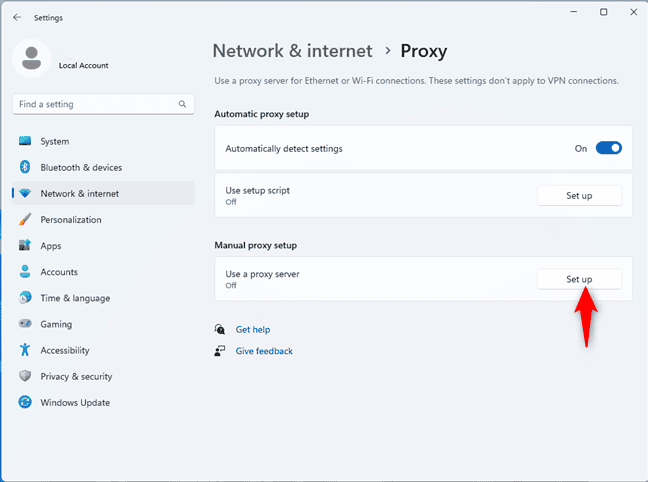
Task: Click the 'Automatic proxy setup' heading
Action: (262, 114)
